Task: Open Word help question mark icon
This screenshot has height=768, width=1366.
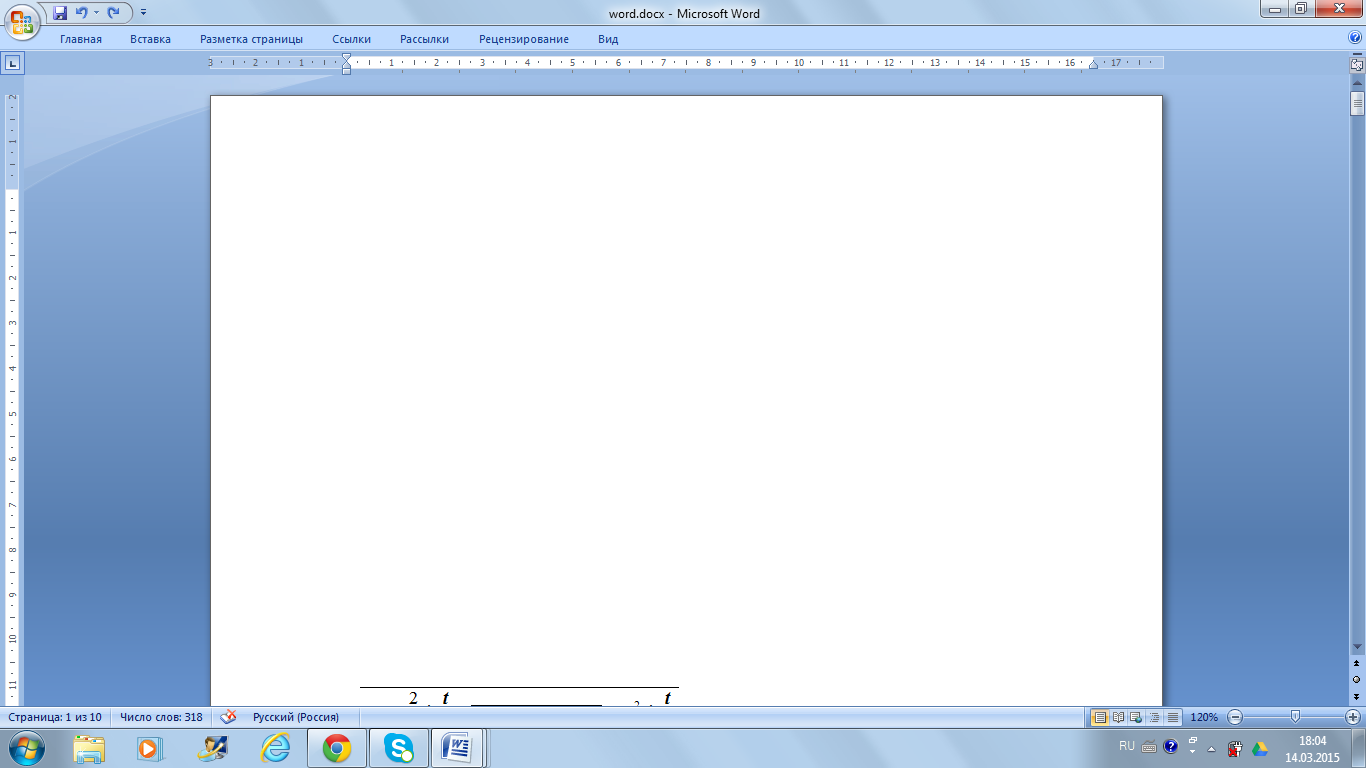Action: [x=1355, y=38]
